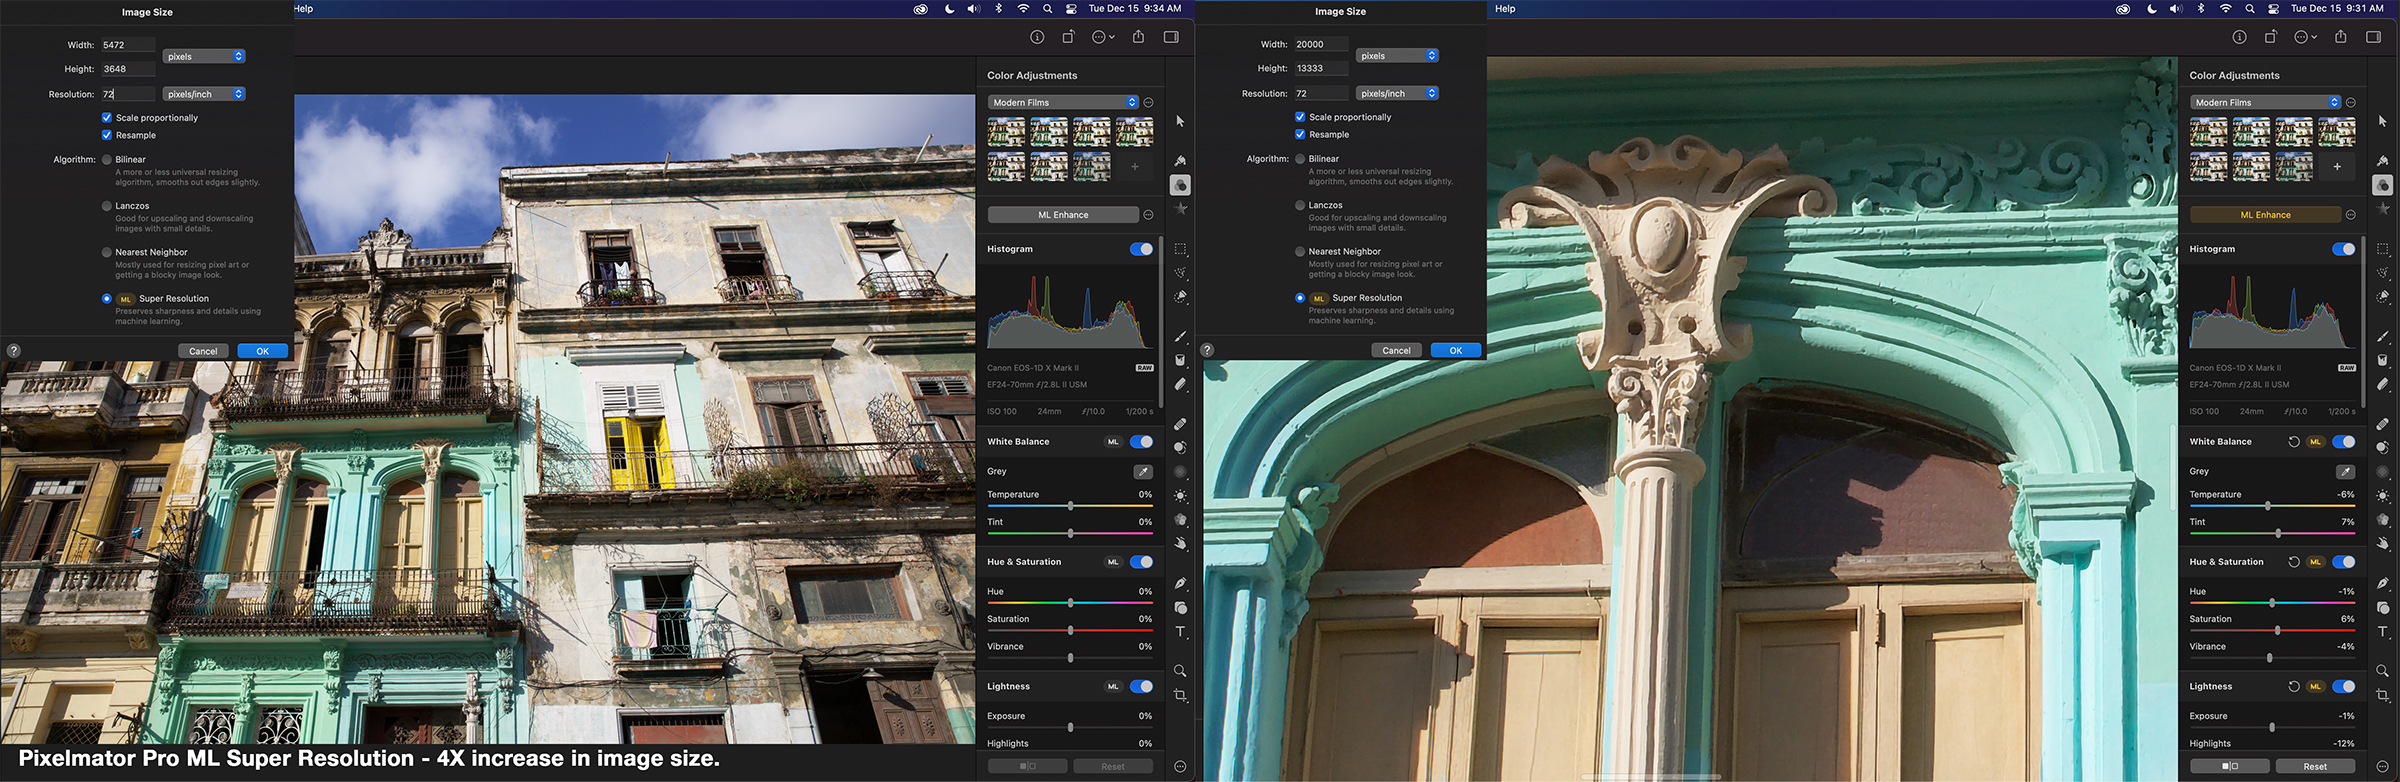This screenshot has width=2400, height=782.
Task: Select the Crop tool in left window
Action: point(1180,695)
